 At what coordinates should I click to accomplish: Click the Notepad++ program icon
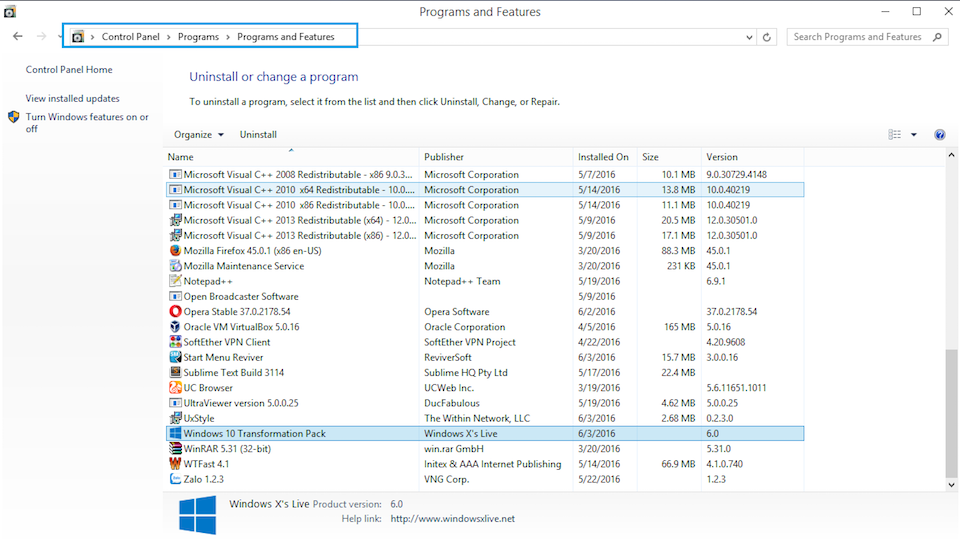pos(175,281)
